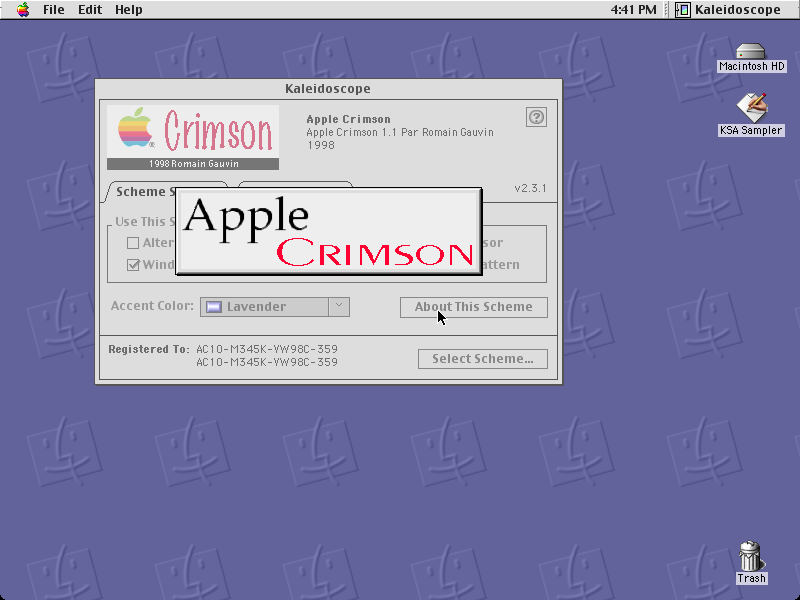Image resolution: width=800 pixels, height=600 pixels.
Task: Toggle the first checkbox starting with Alter
Action: (x=133, y=243)
